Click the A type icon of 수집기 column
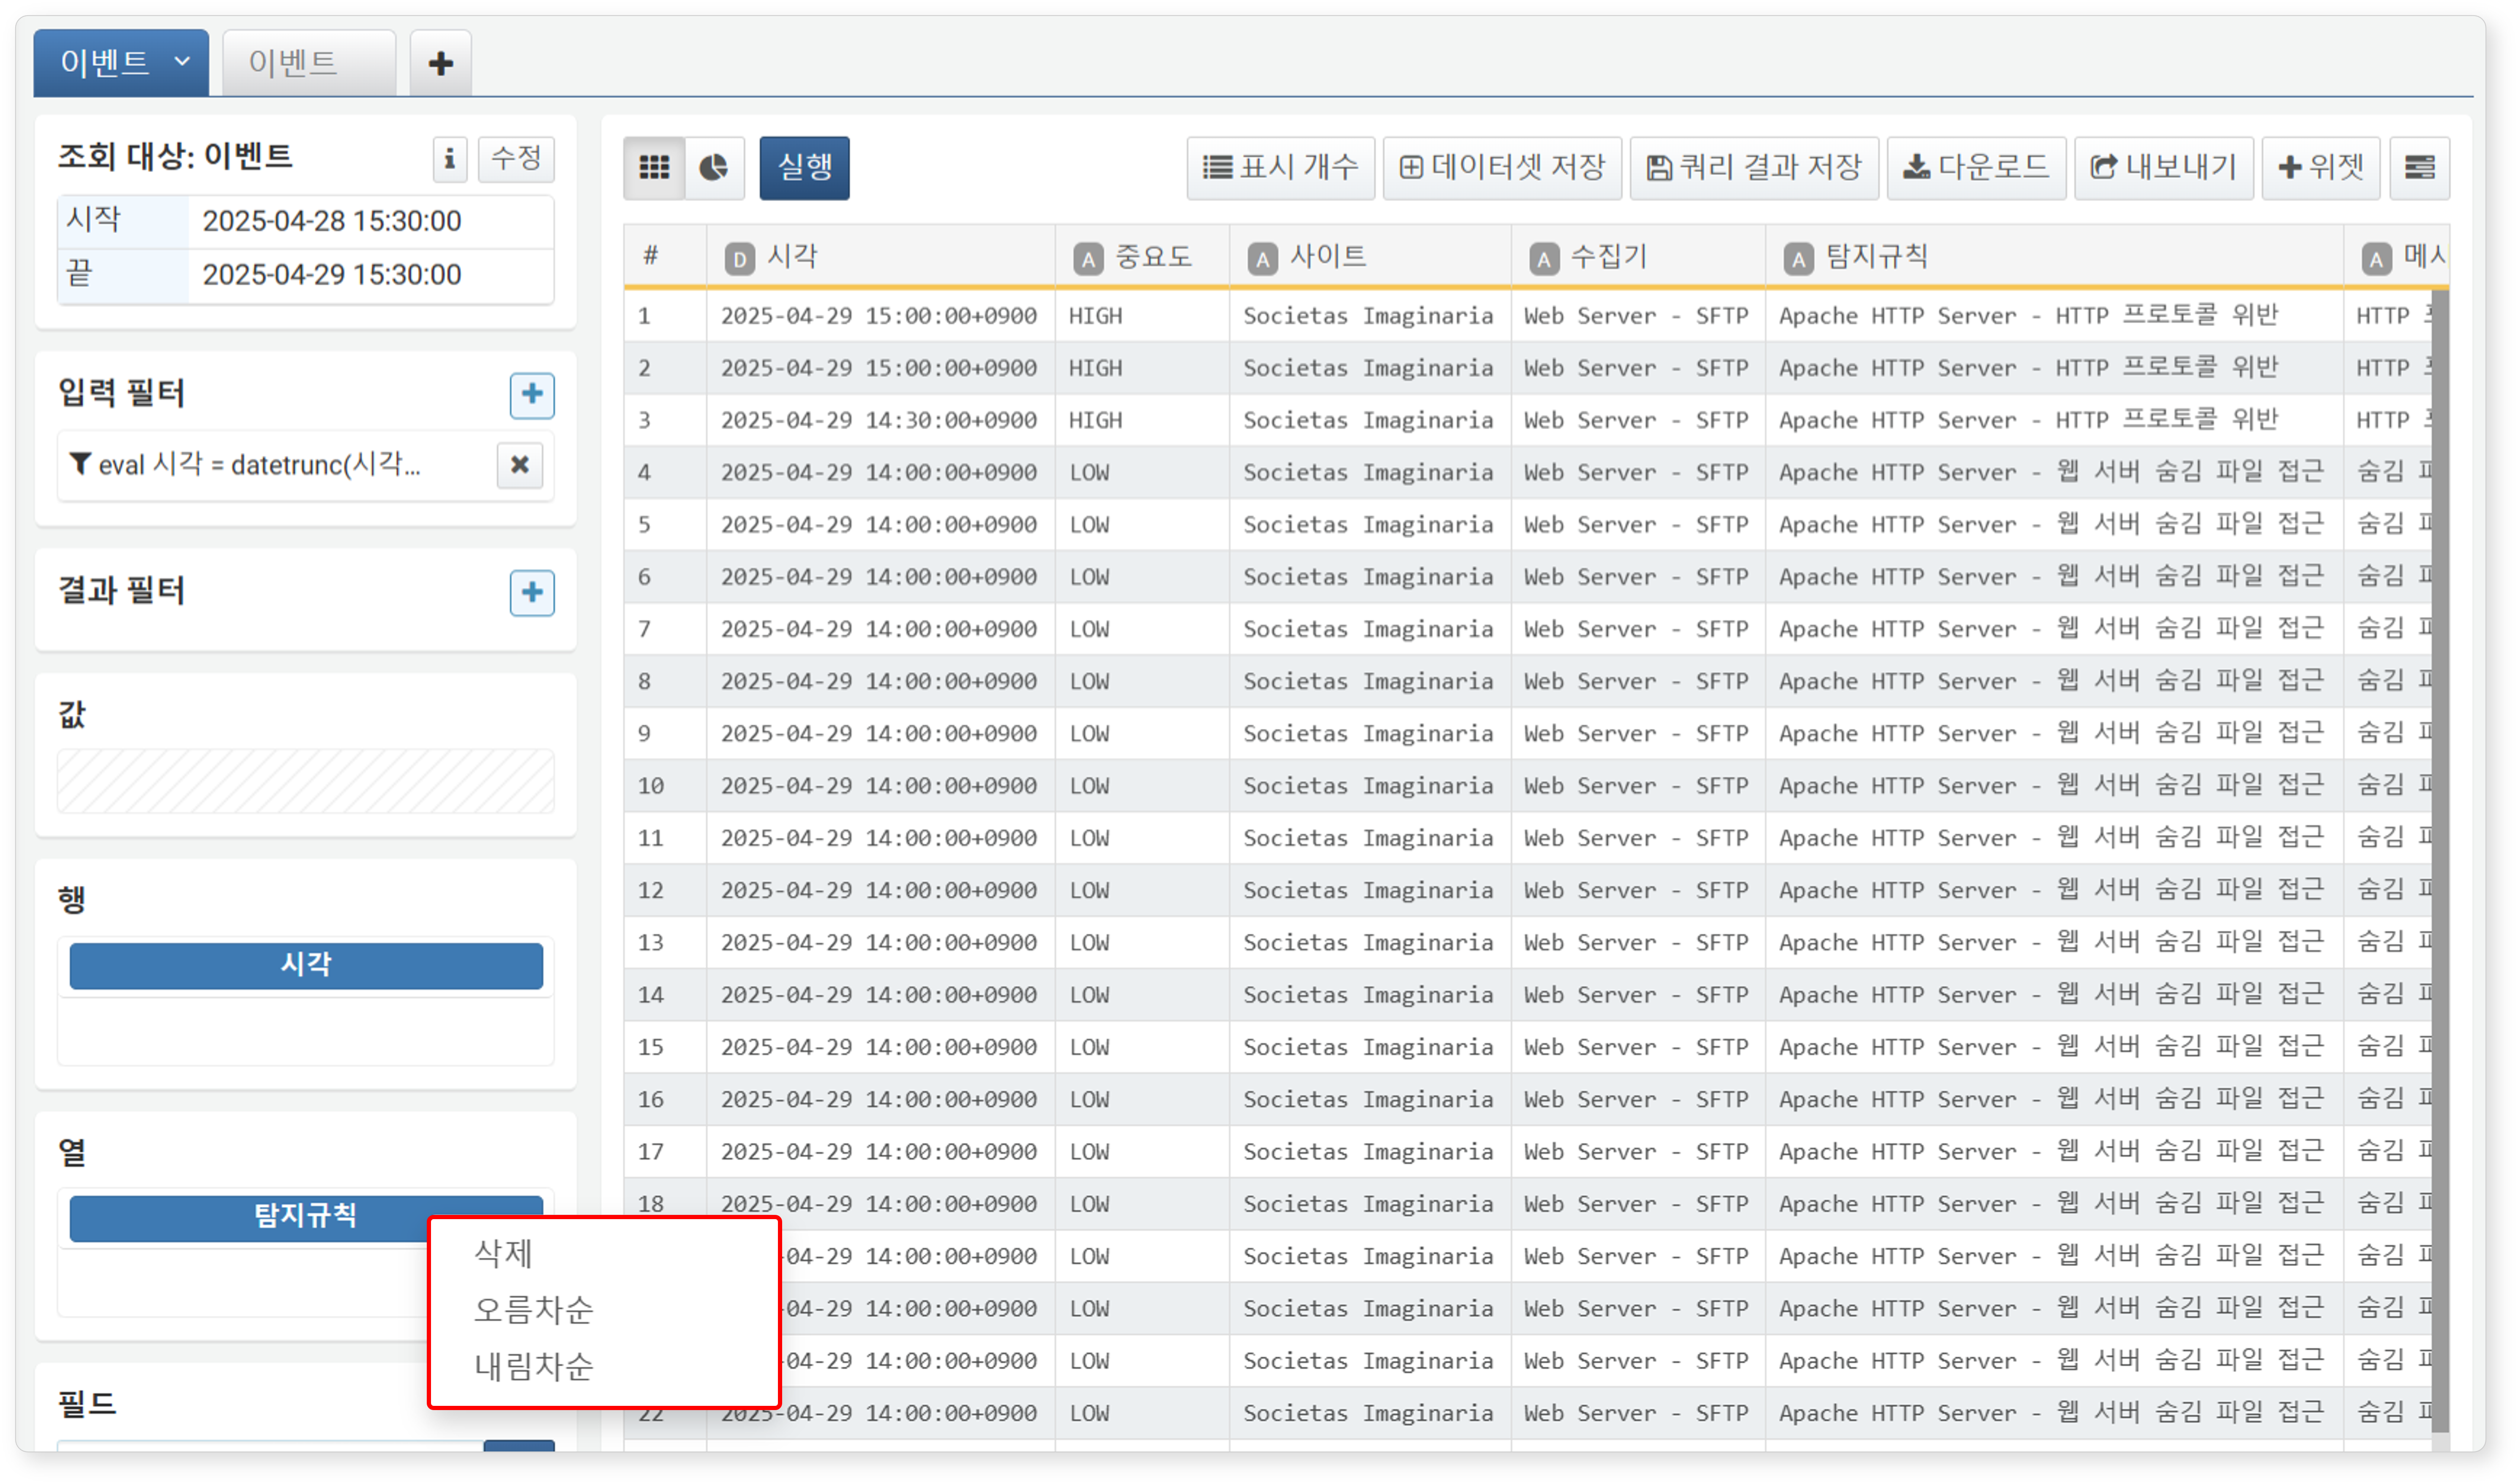2518x1484 pixels. [x=1544, y=260]
